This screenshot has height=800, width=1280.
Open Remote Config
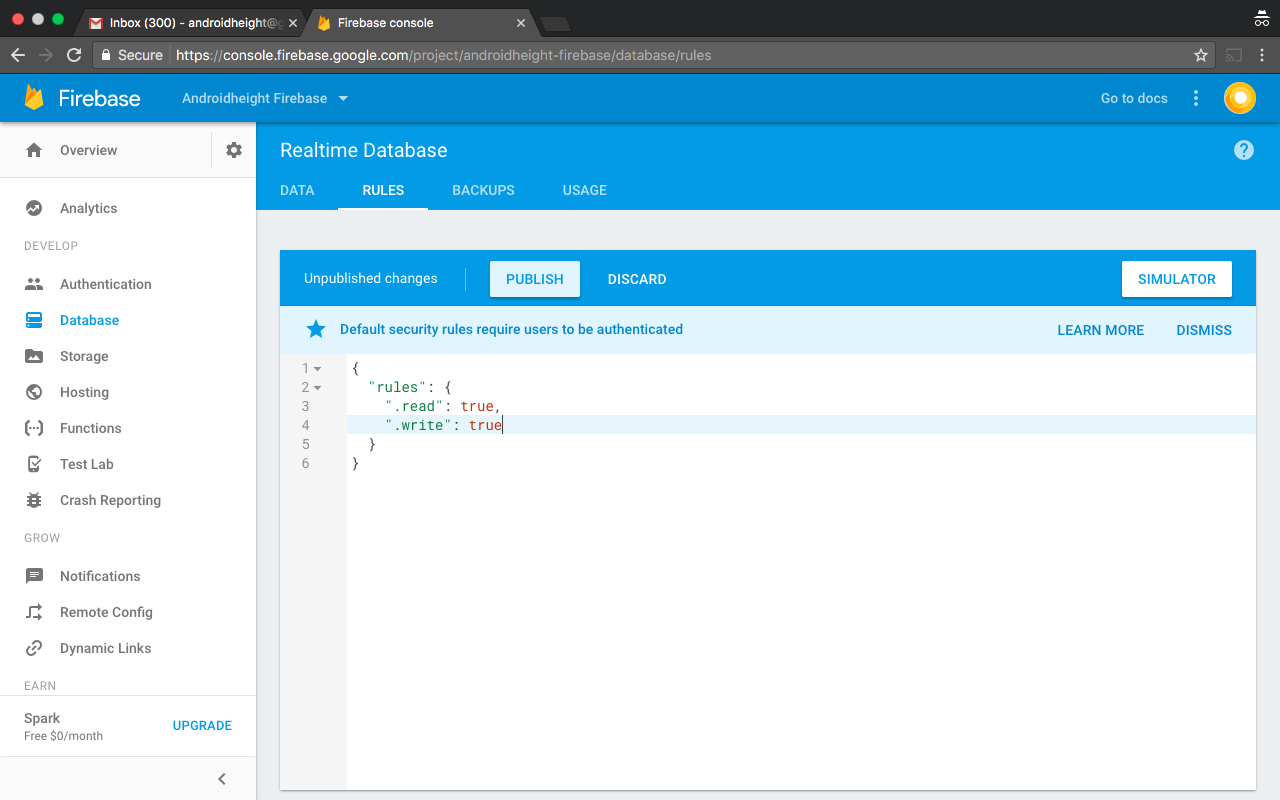coord(106,612)
